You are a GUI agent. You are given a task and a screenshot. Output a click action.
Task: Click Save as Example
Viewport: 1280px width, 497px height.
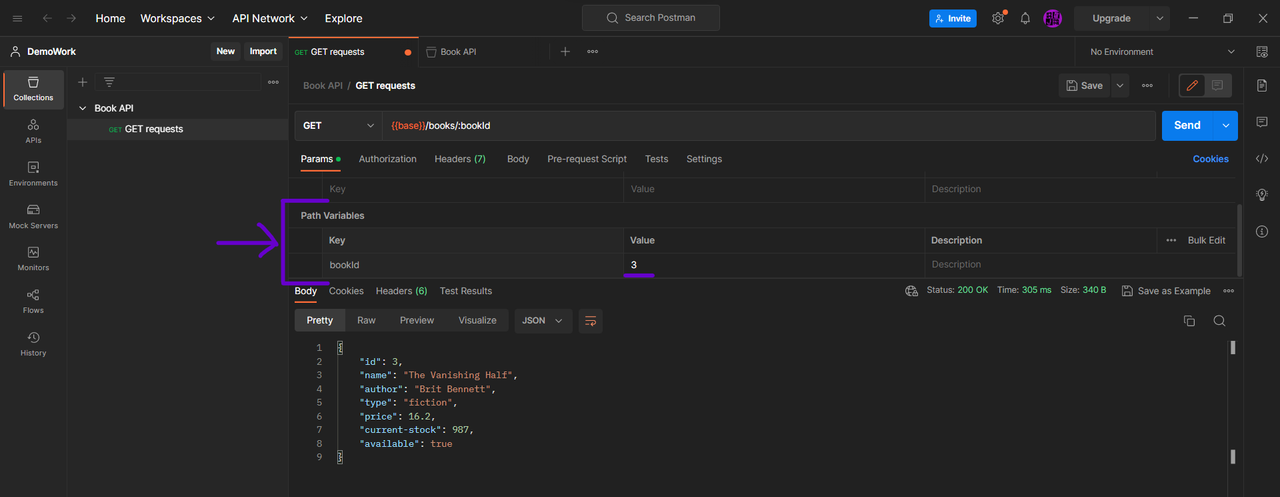tap(1166, 291)
